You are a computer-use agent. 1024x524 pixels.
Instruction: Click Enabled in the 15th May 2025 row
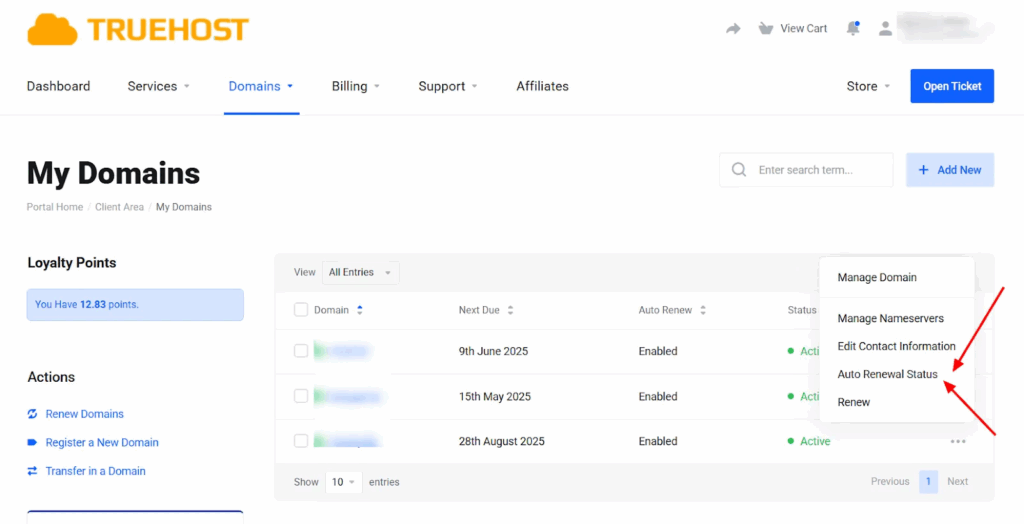658,397
